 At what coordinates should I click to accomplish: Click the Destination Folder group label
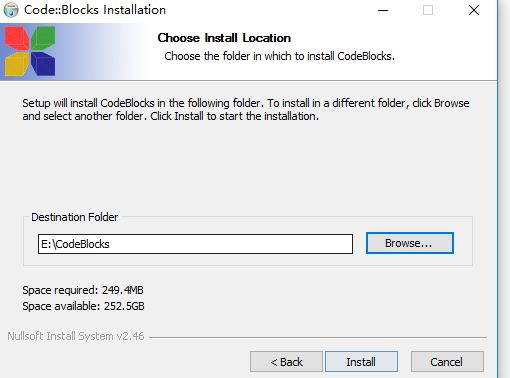[75, 217]
